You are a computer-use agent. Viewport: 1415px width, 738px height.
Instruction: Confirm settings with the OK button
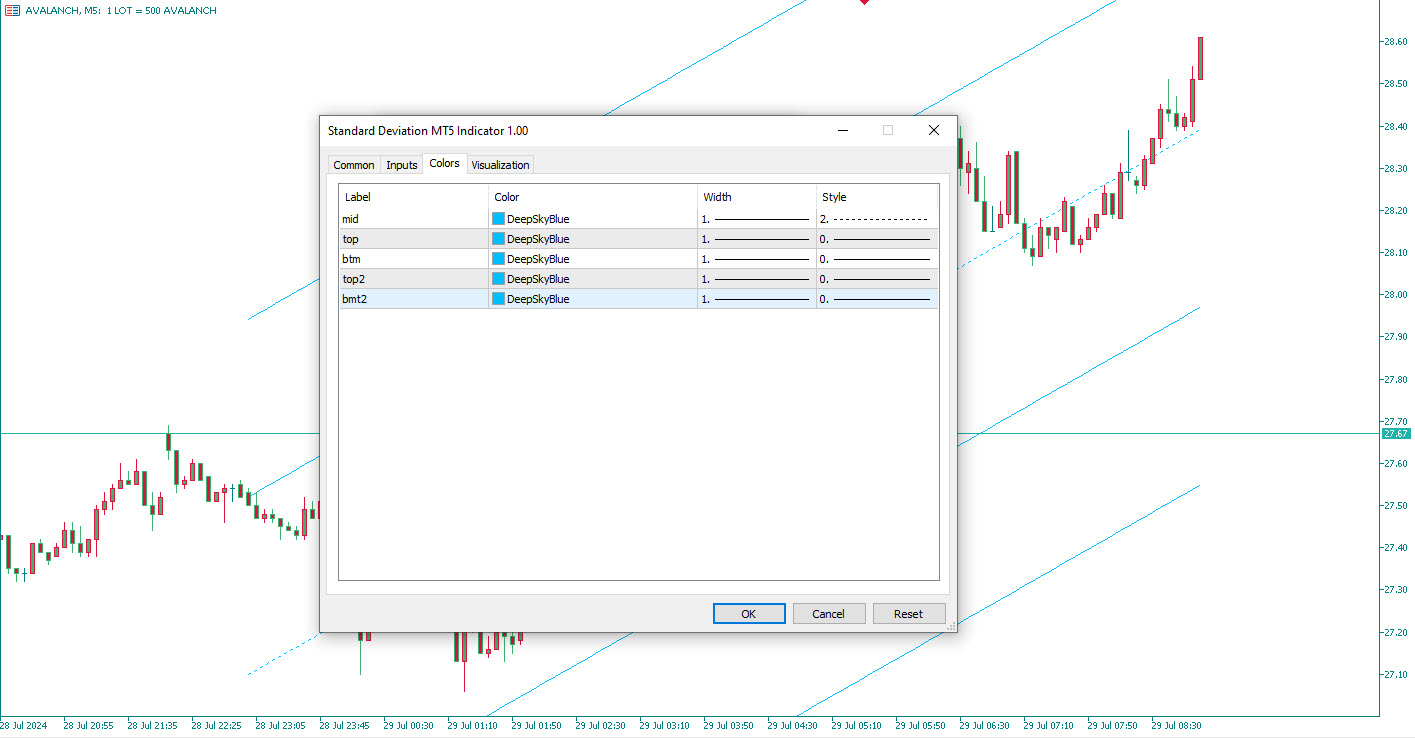pos(749,614)
